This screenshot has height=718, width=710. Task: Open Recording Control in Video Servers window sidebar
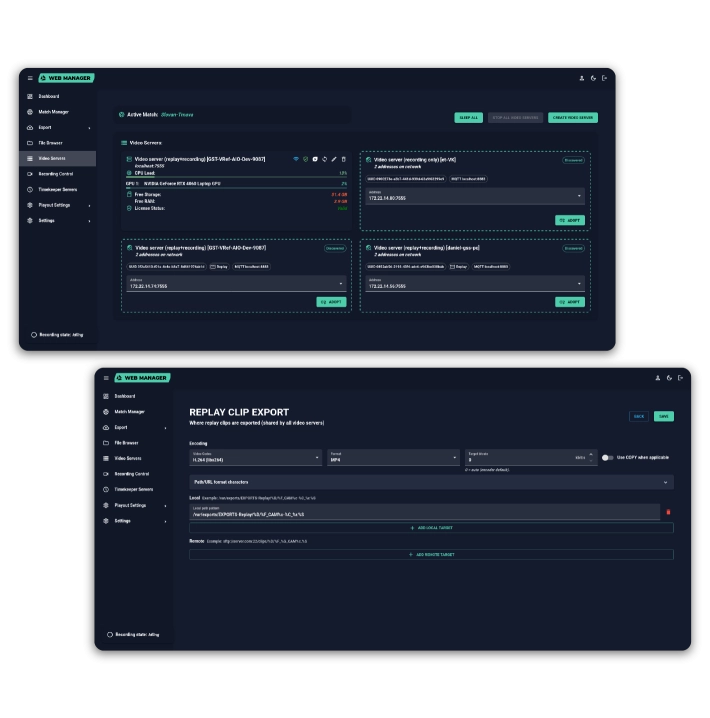pos(58,174)
